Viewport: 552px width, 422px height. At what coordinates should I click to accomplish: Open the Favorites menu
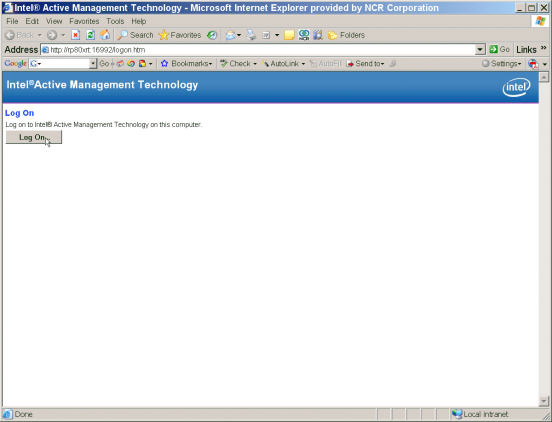[84, 21]
